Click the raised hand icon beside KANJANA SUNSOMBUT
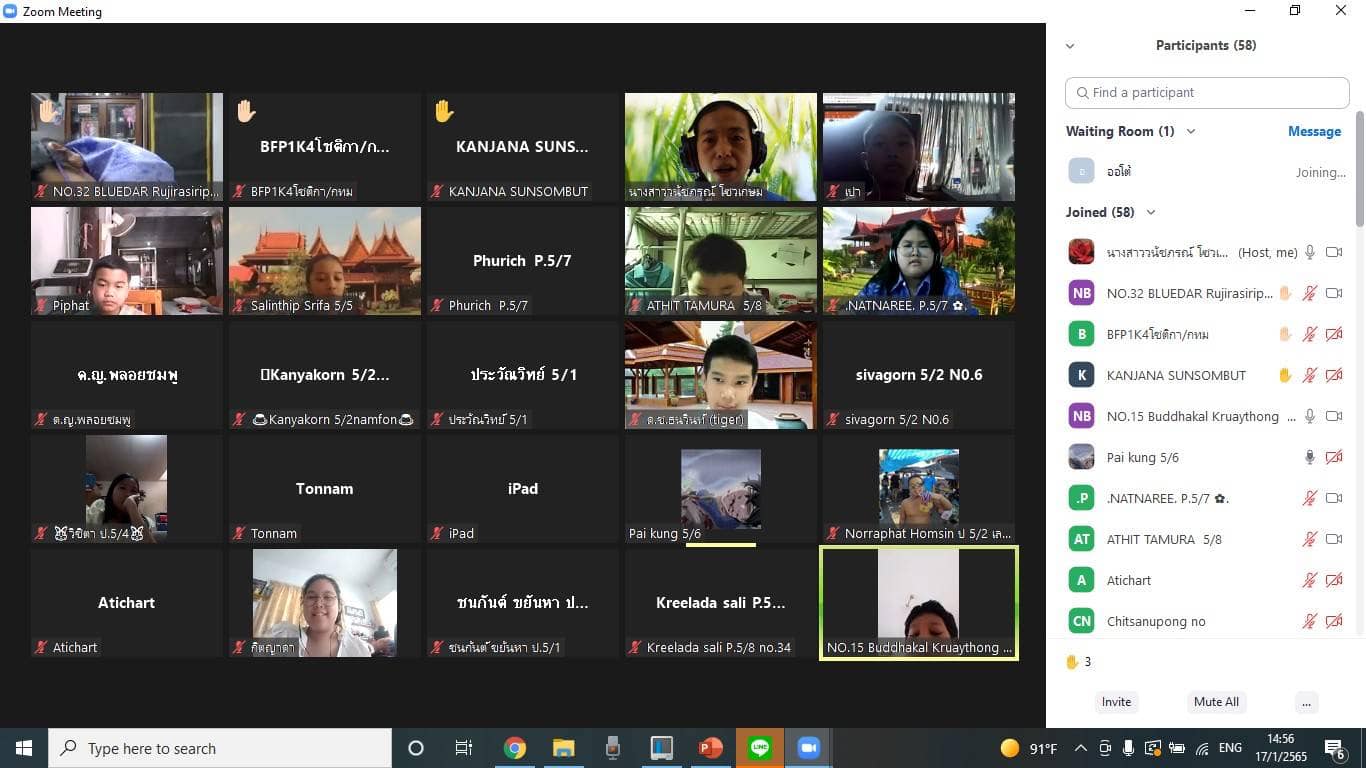This screenshot has height=768, width=1366. click(x=1285, y=375)
